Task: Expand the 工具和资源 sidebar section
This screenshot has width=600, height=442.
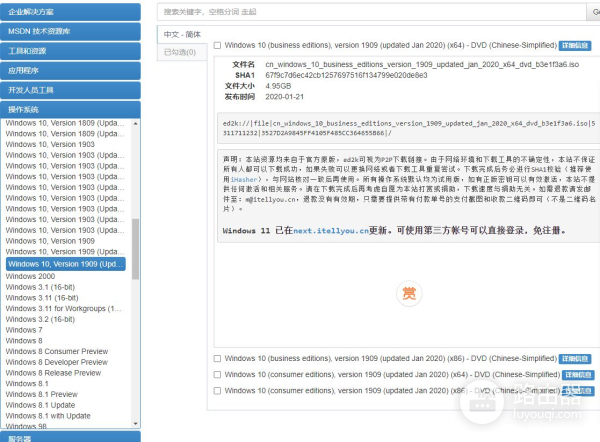Action: pyautogui.click(x=70, y=51)
